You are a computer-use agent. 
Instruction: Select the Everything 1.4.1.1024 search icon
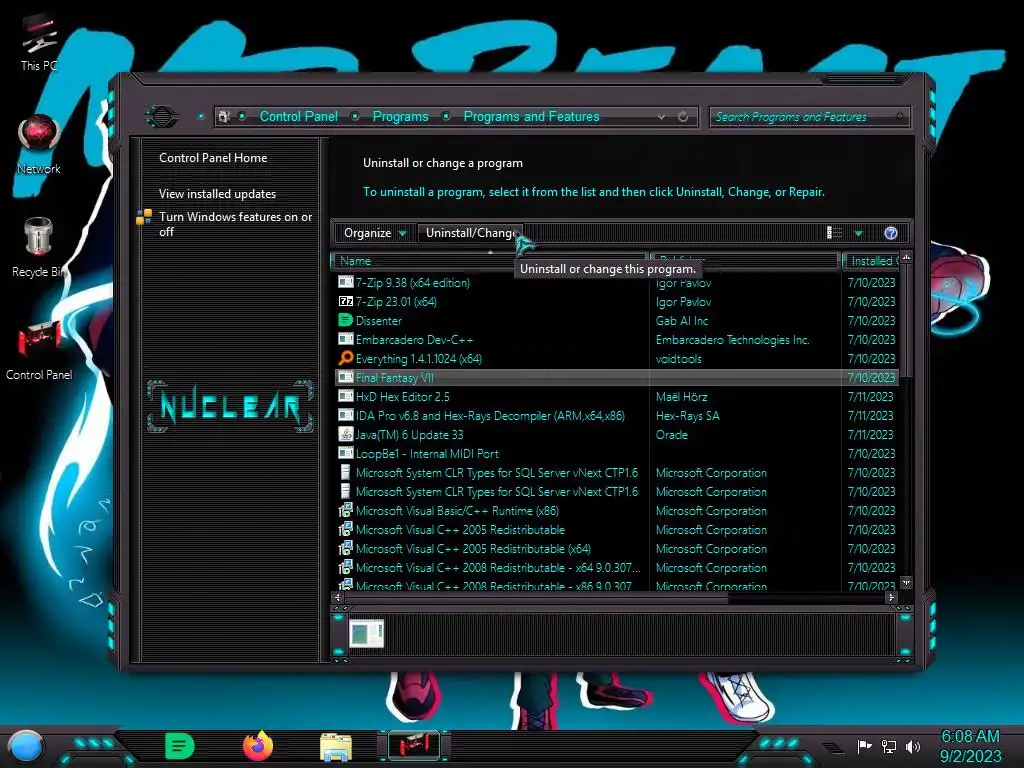click(x=345, y=359)
